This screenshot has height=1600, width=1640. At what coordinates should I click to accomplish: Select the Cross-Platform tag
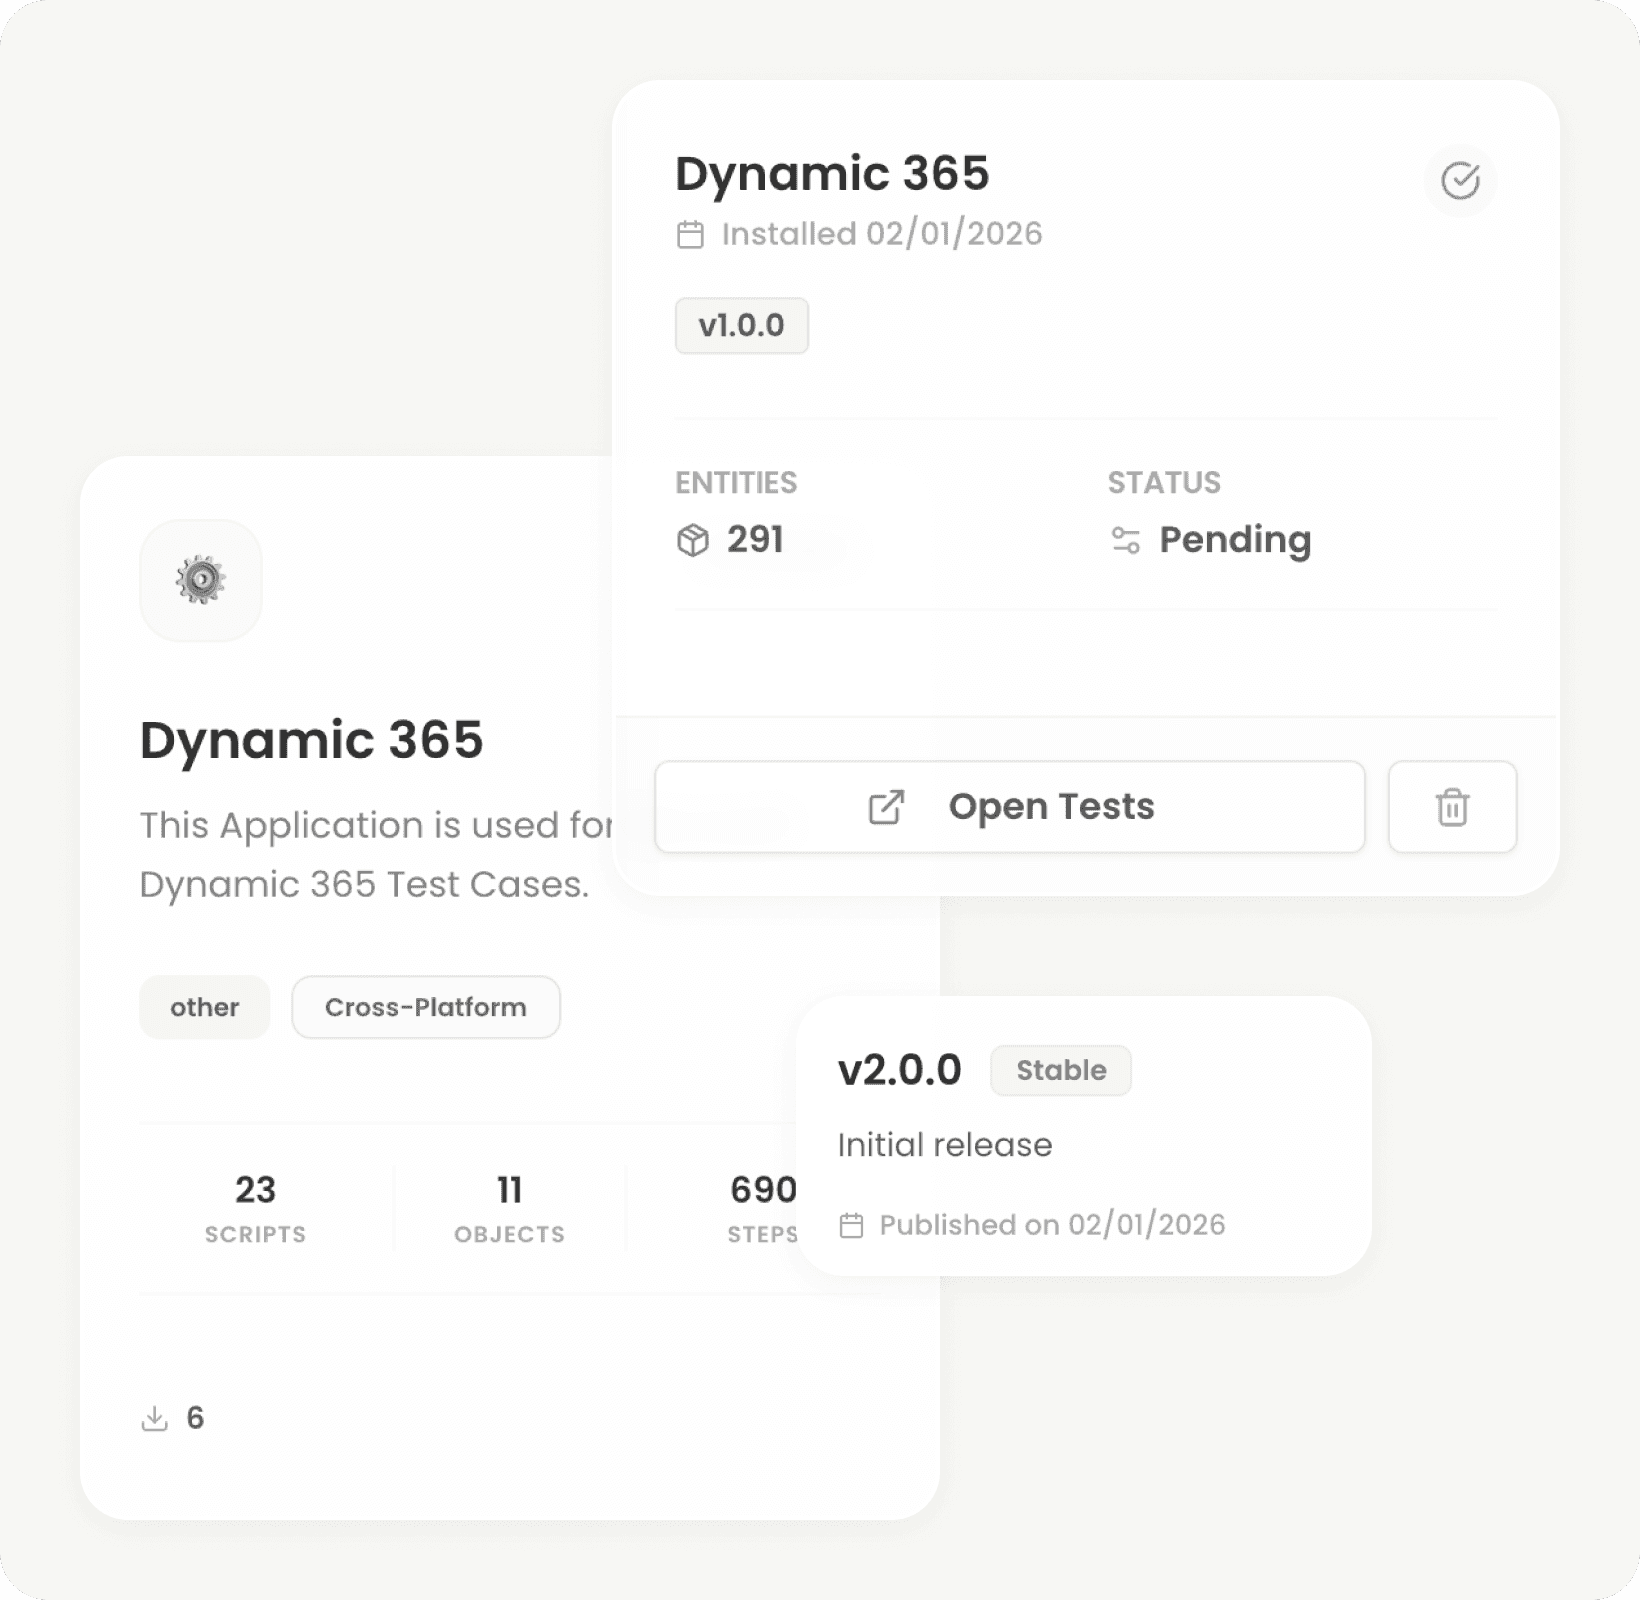tap(425, 1007)
